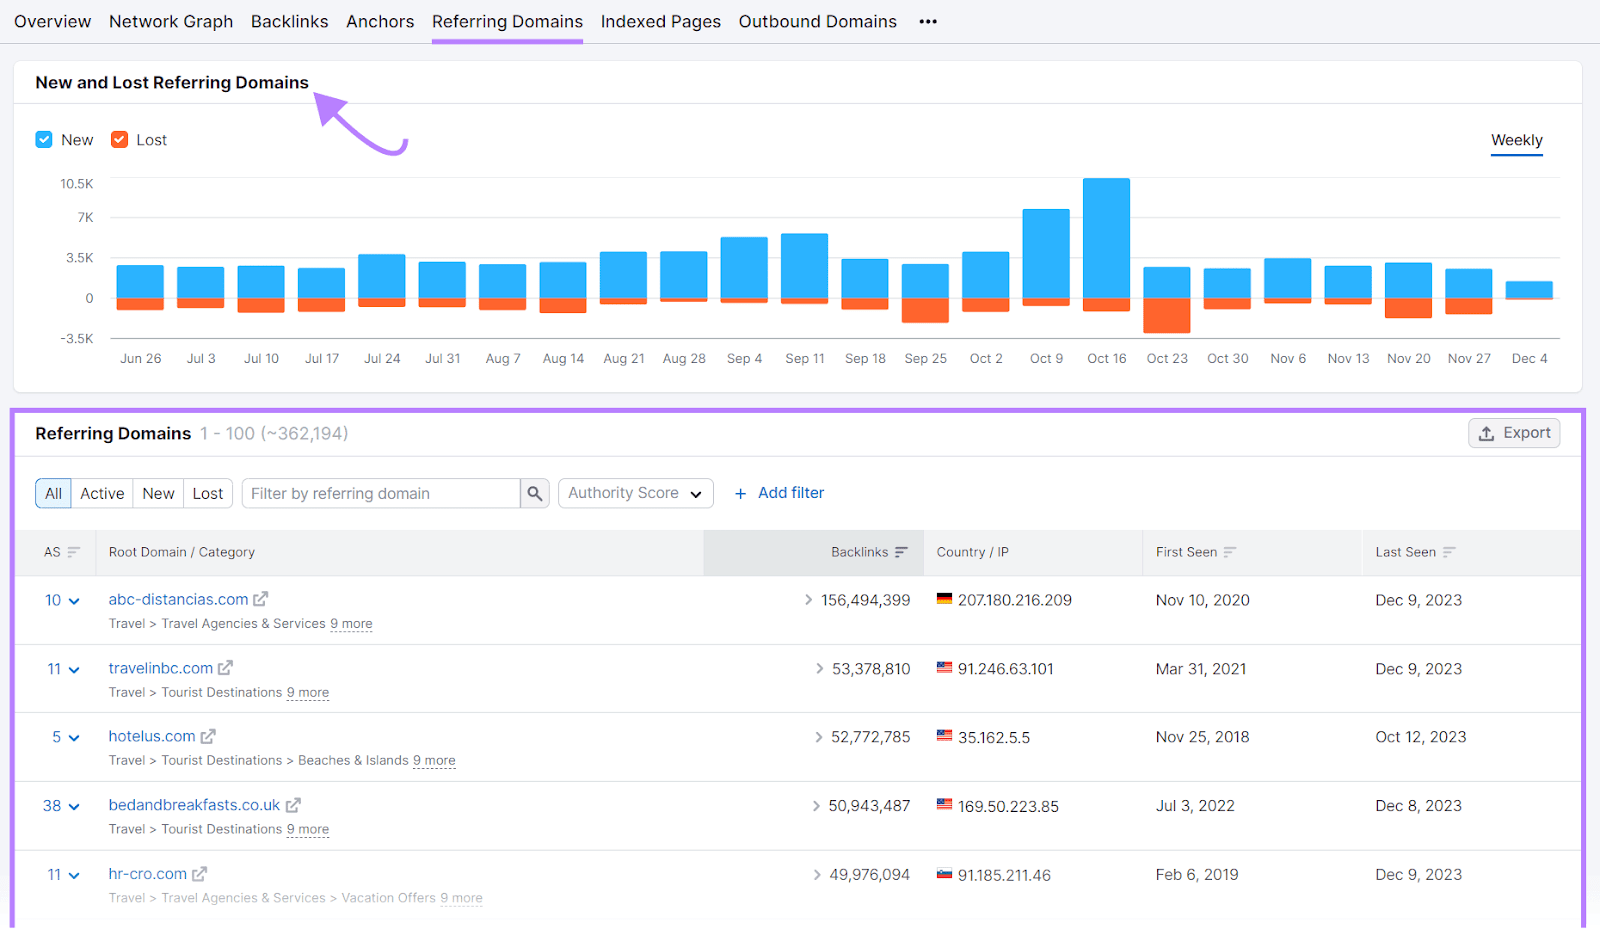Go to Outbound Domains tab
The image size is (1600, 929).
tap(818, 22)
